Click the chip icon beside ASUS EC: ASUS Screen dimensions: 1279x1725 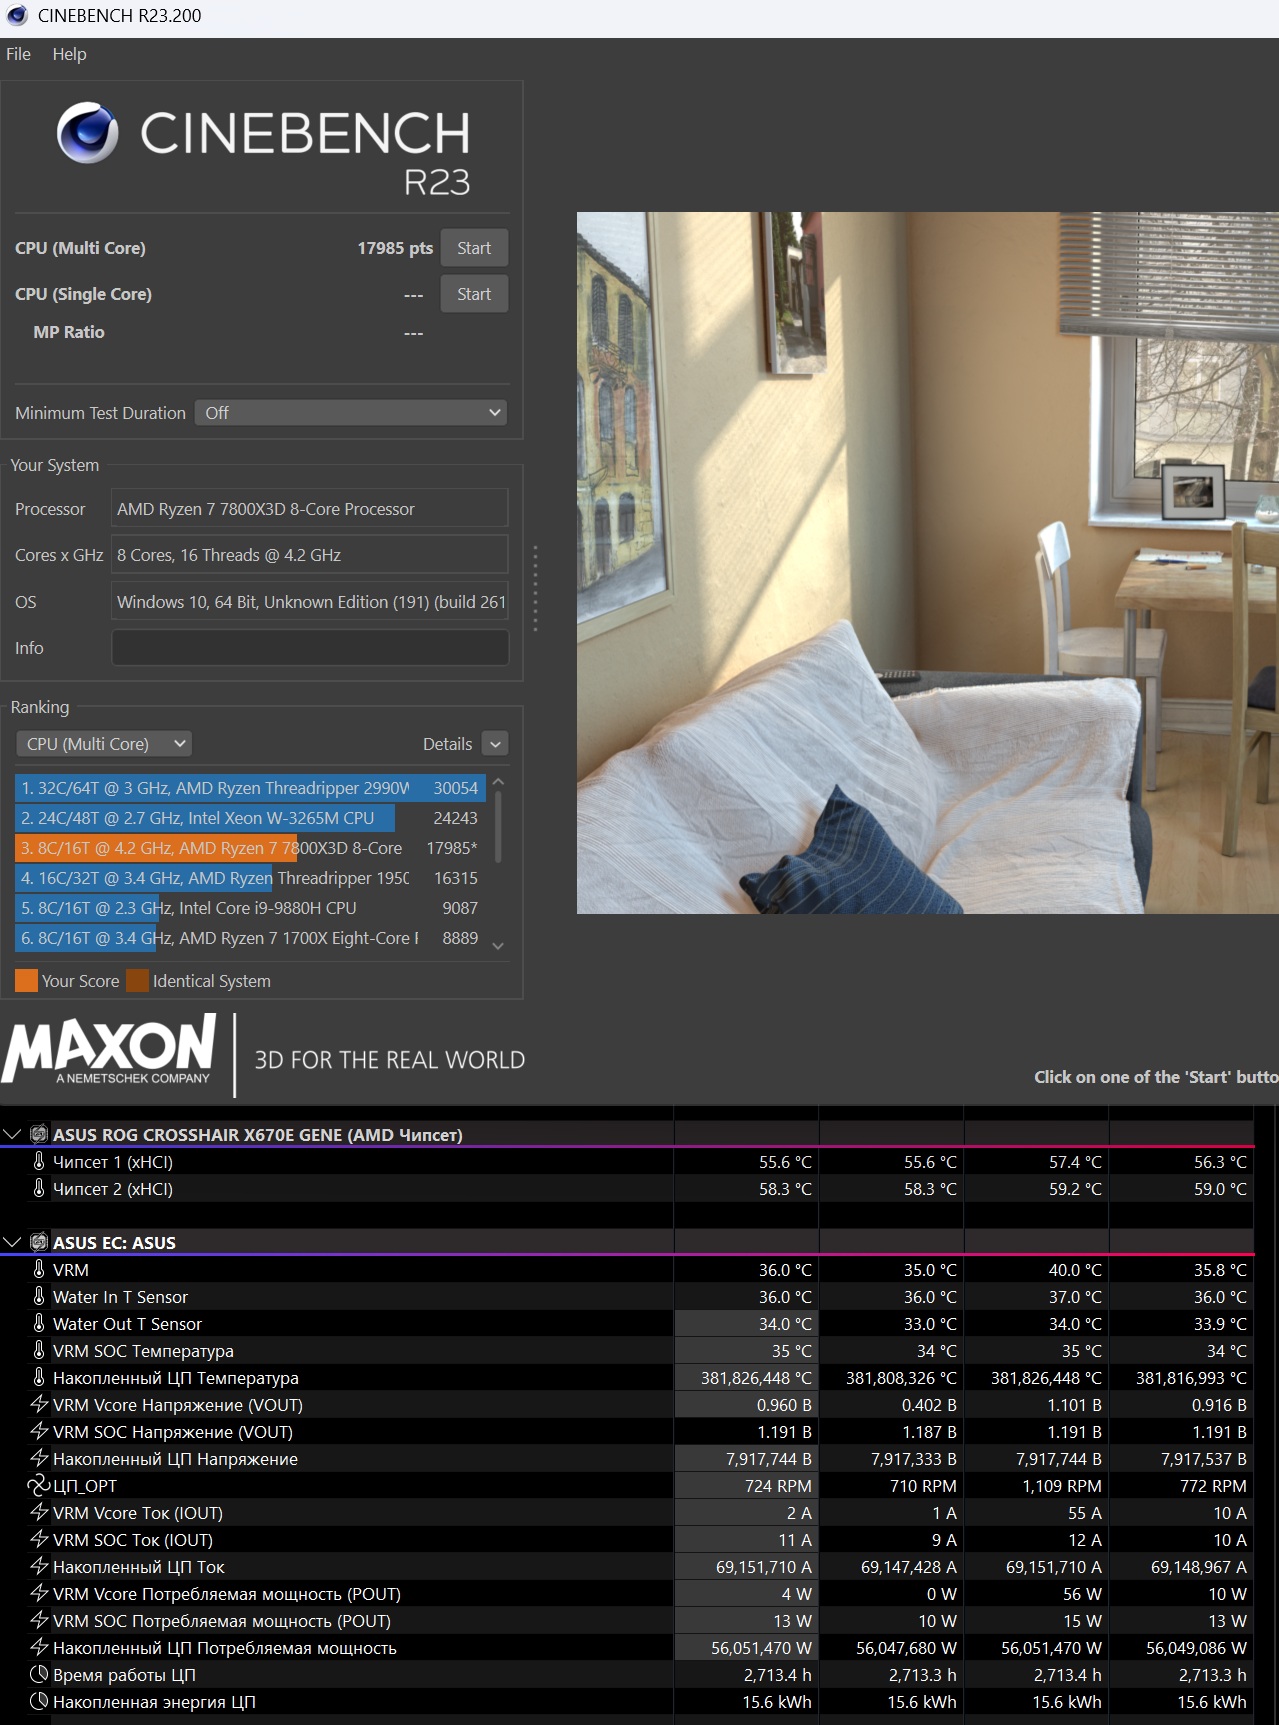[39, 1242]
